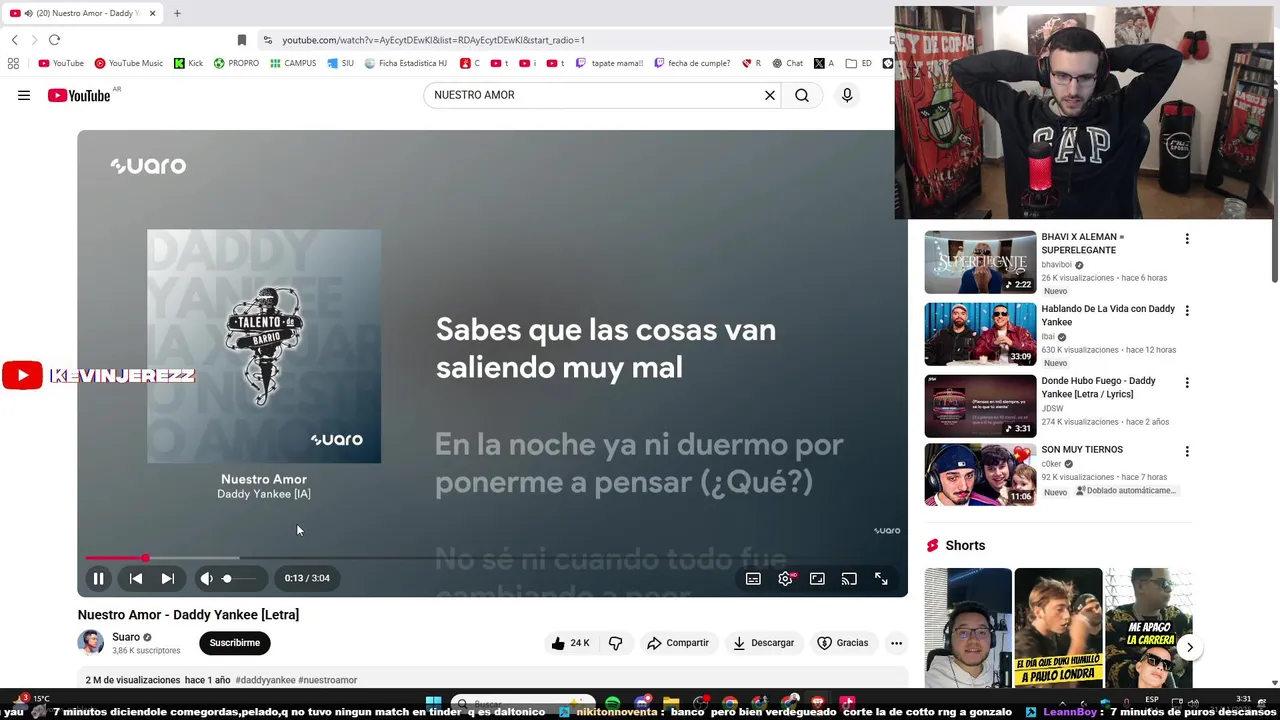The width and height of the screenshot is (1280, 720).
Task: Open options for Donde Hubo Fuego video
Action: click(x=1187, y=383)
